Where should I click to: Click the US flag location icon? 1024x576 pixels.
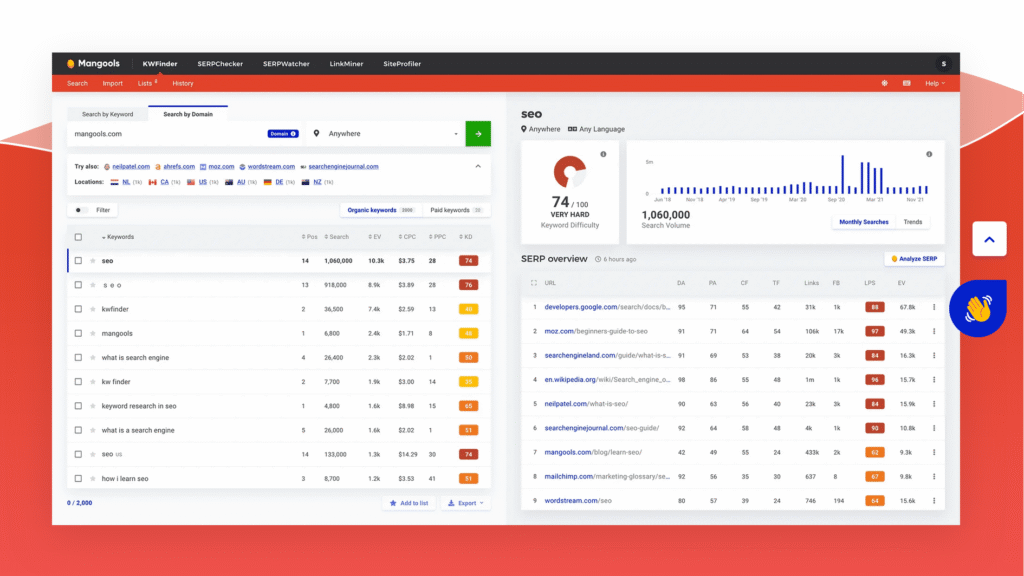point(191,182)
